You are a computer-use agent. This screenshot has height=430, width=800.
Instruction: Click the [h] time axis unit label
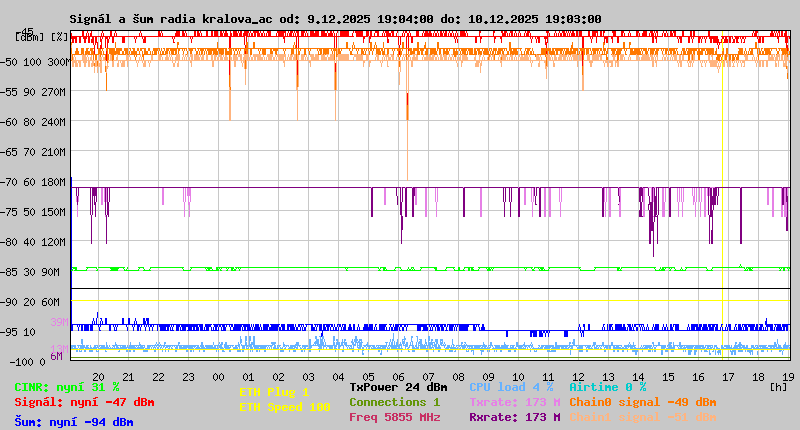[x=778, y=386]
